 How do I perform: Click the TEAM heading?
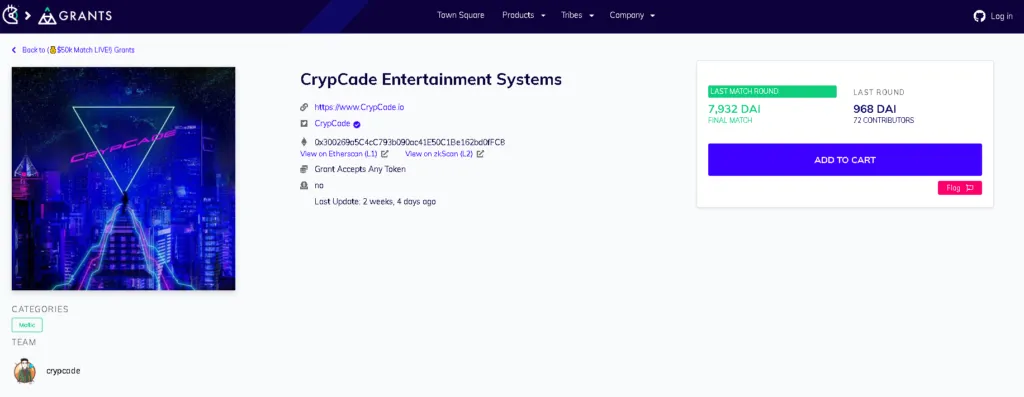click(24, 342)
